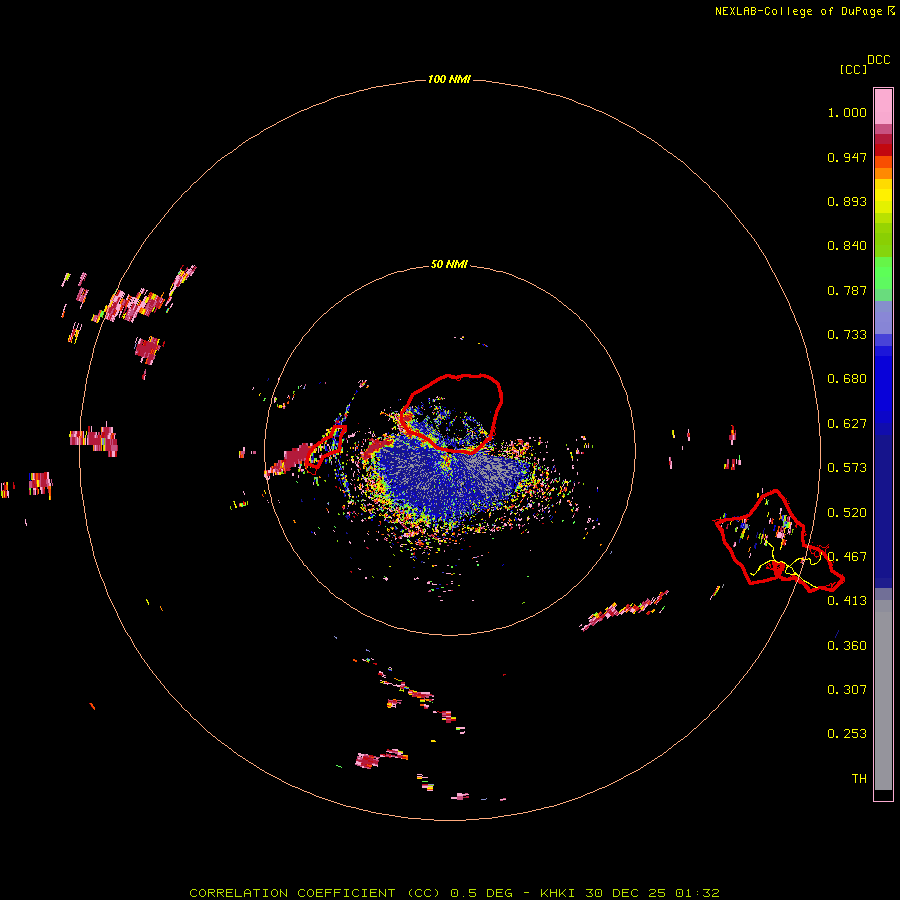
Task: Click the '50 NMI' range ring label
Action: point(449,265)
